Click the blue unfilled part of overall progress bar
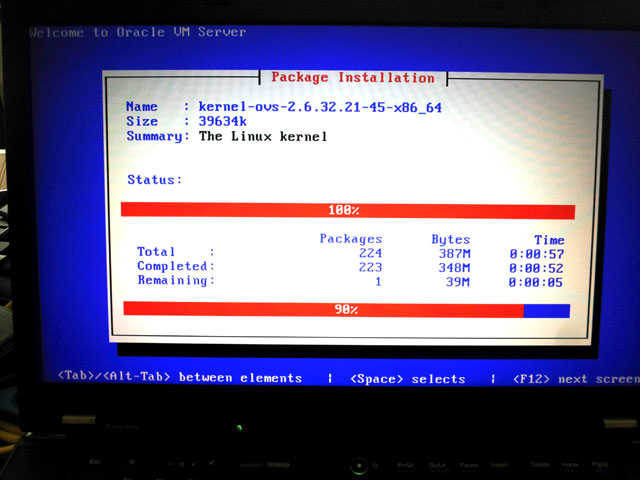The image size is (640, 480). click(x=547, y=311)
